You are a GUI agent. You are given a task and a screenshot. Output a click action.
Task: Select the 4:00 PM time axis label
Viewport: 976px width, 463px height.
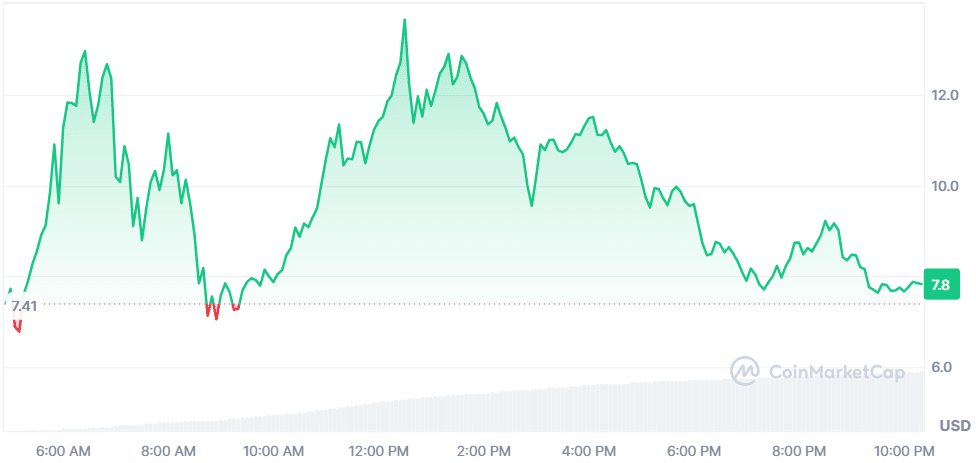point(589,449)
